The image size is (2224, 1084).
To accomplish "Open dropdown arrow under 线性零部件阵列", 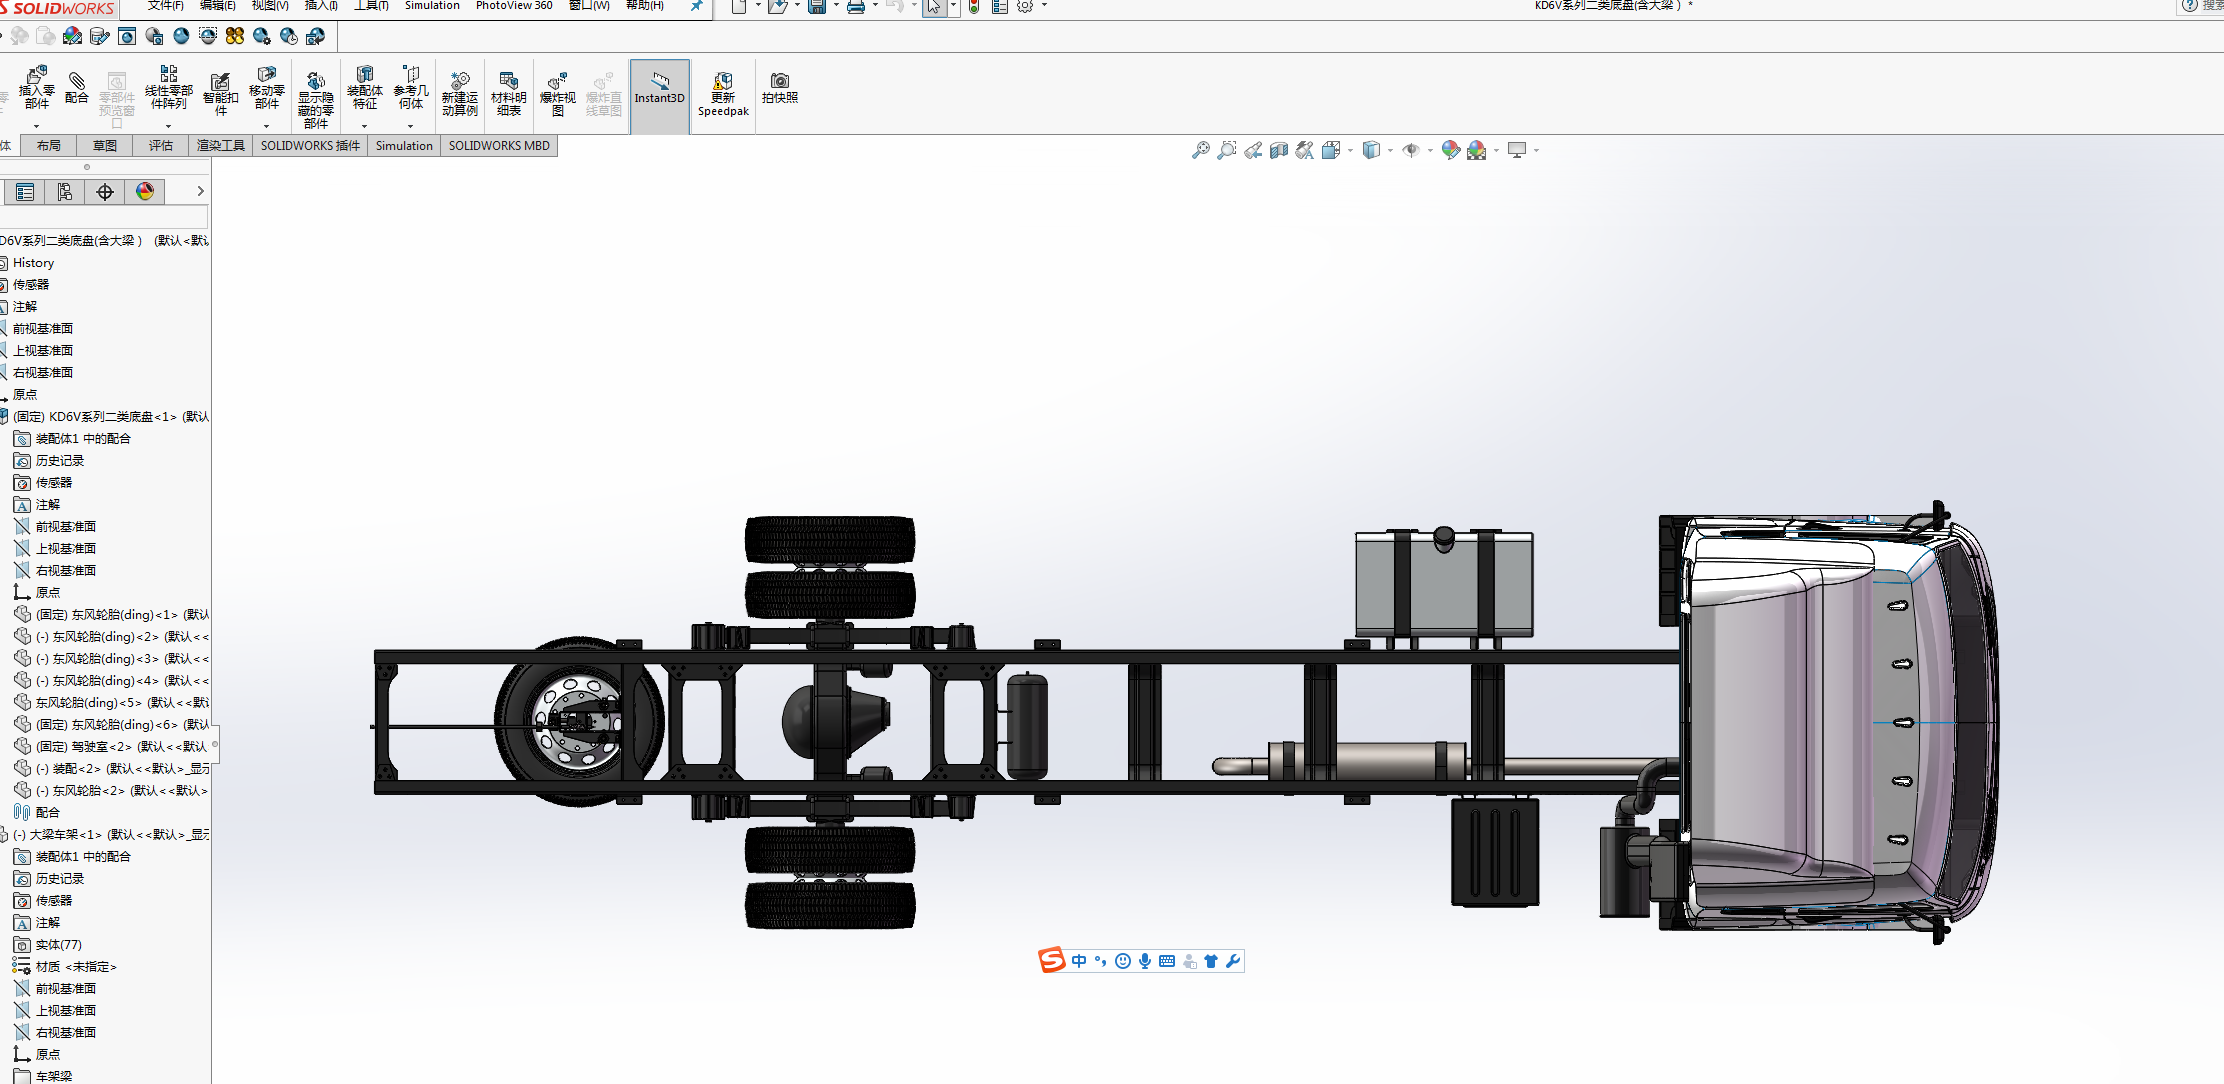I will point(168,126).
